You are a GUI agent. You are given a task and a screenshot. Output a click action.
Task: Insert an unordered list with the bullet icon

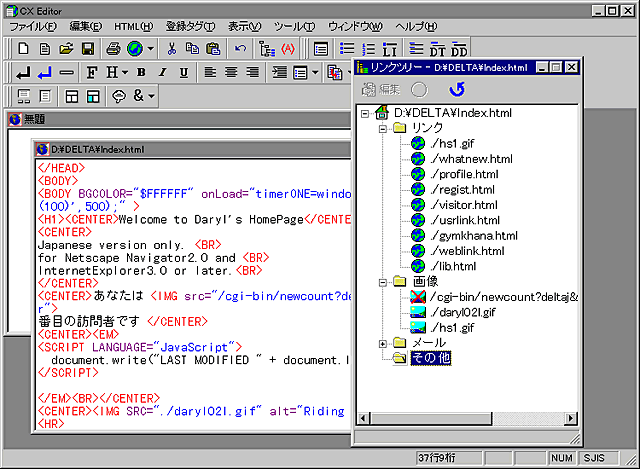(347, 49)
